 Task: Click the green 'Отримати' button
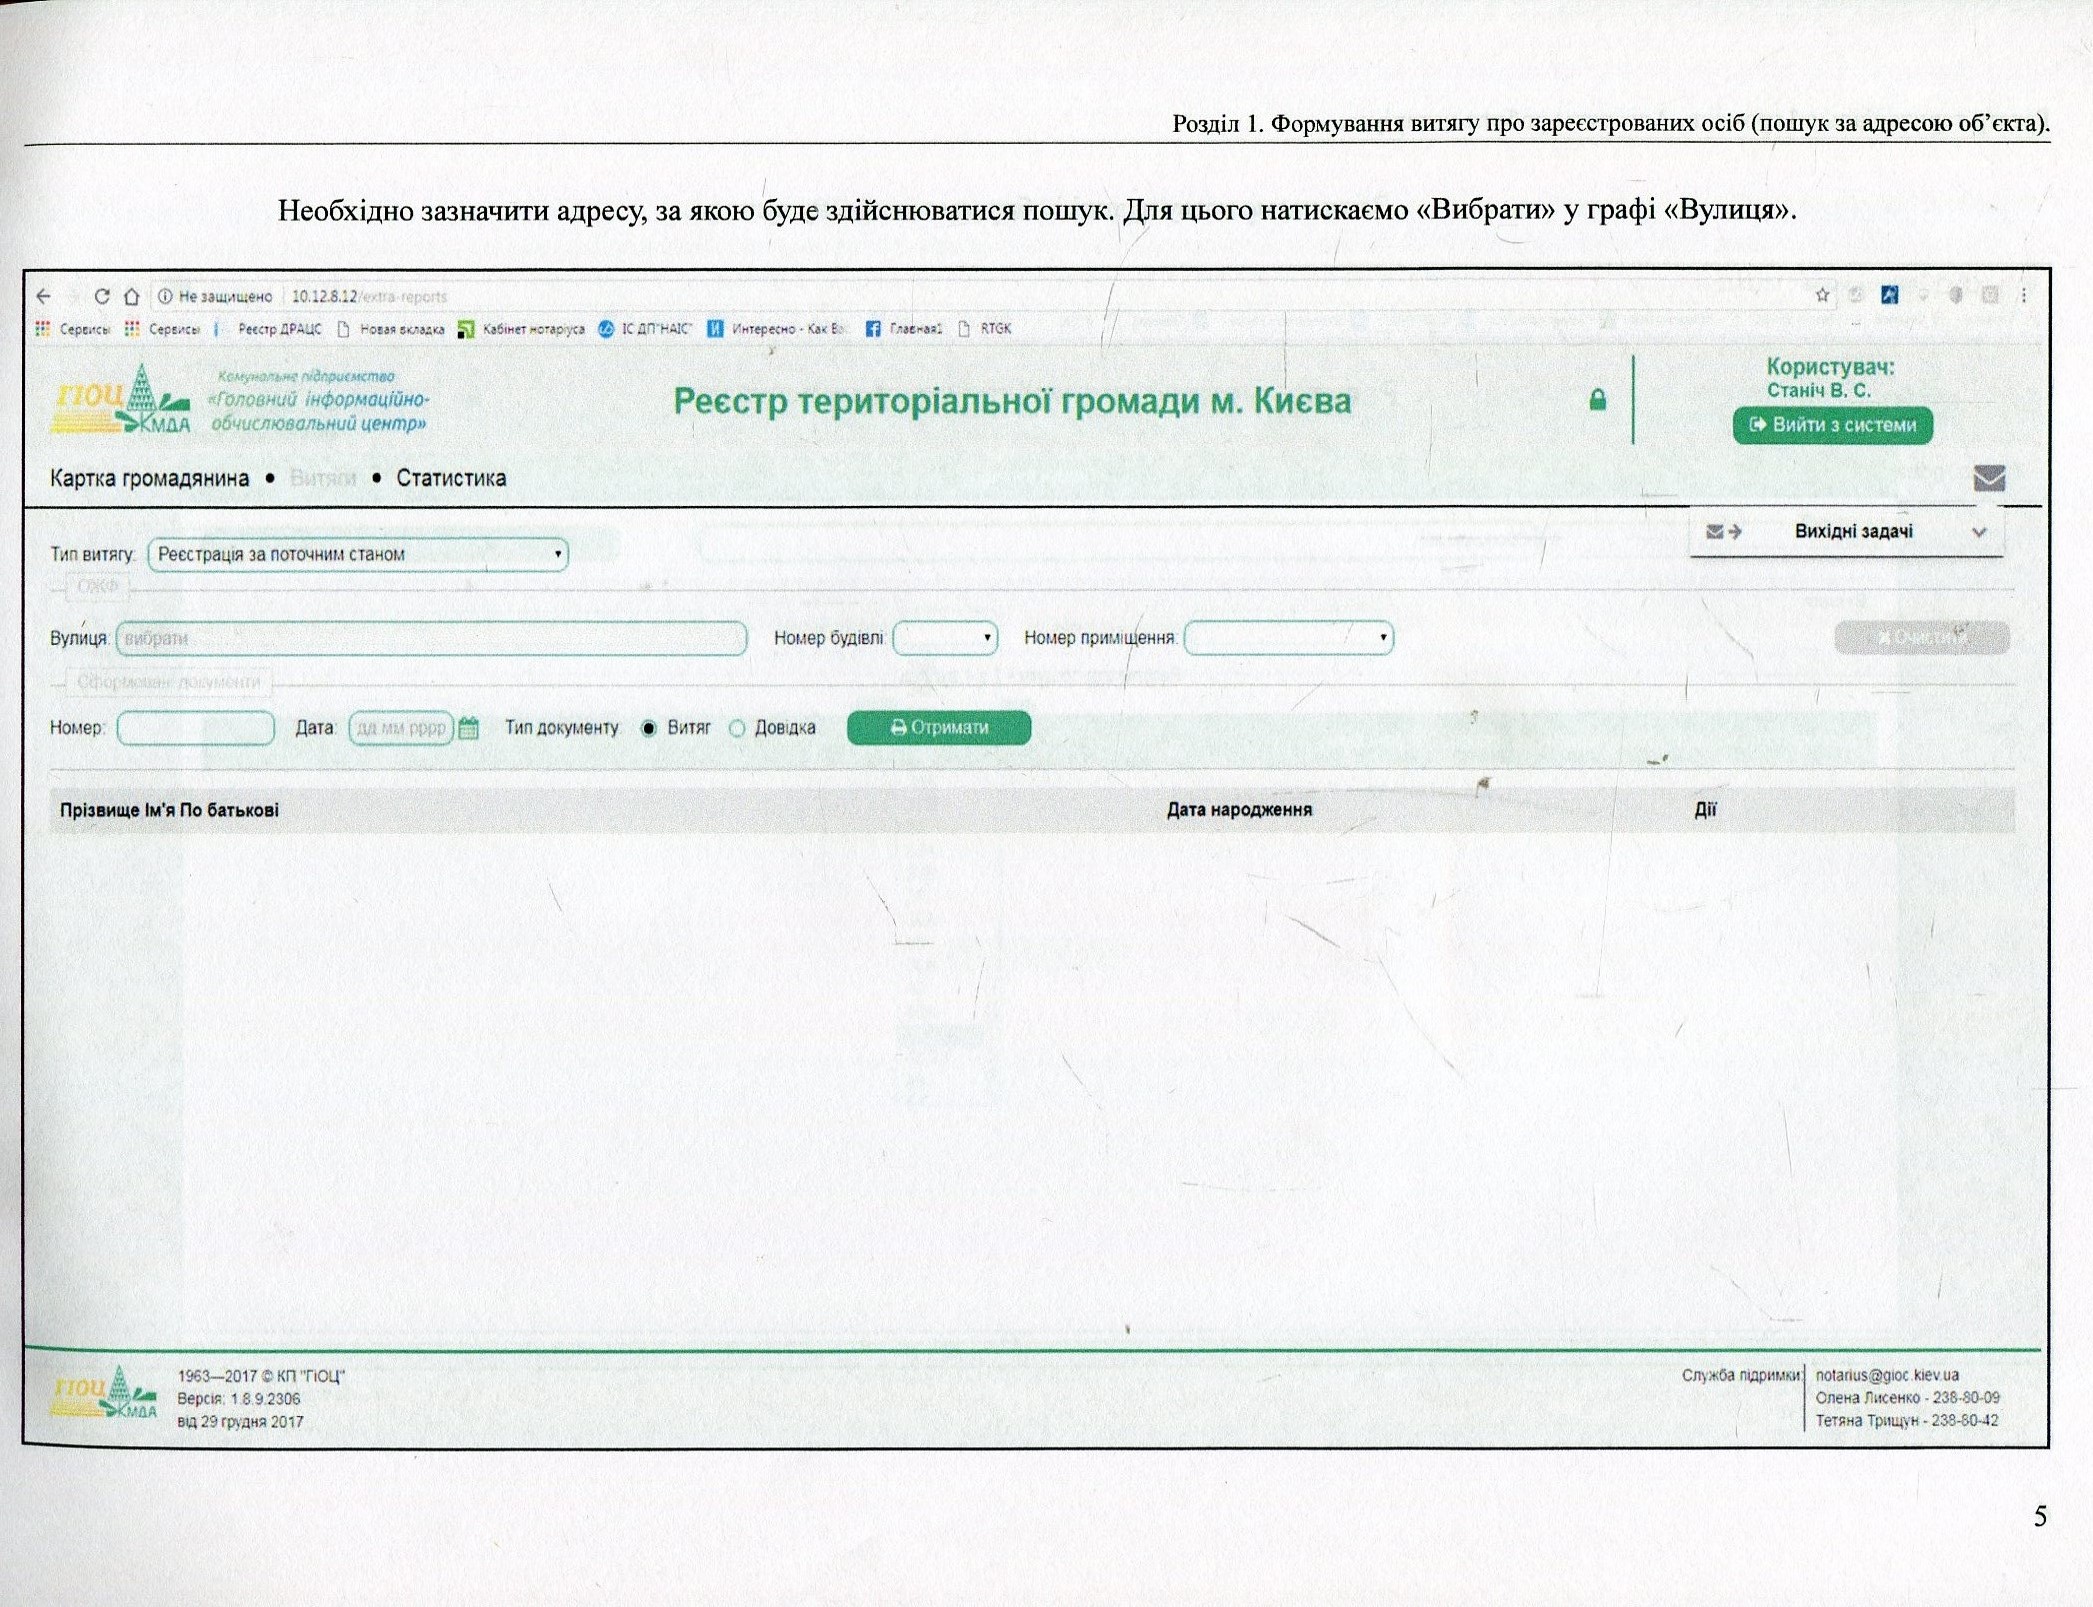(939, 728)
